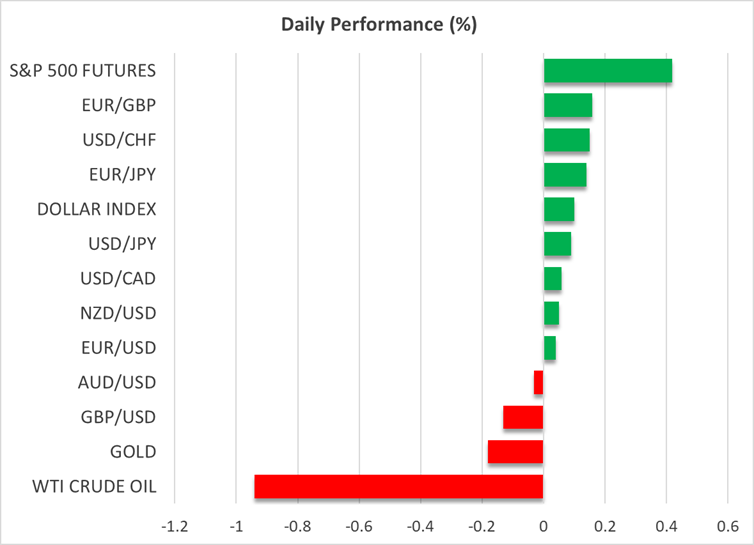Click the red GBP/USD bar
The width and height of the screenshot is (754, 545).
click(x=523, y=417)
